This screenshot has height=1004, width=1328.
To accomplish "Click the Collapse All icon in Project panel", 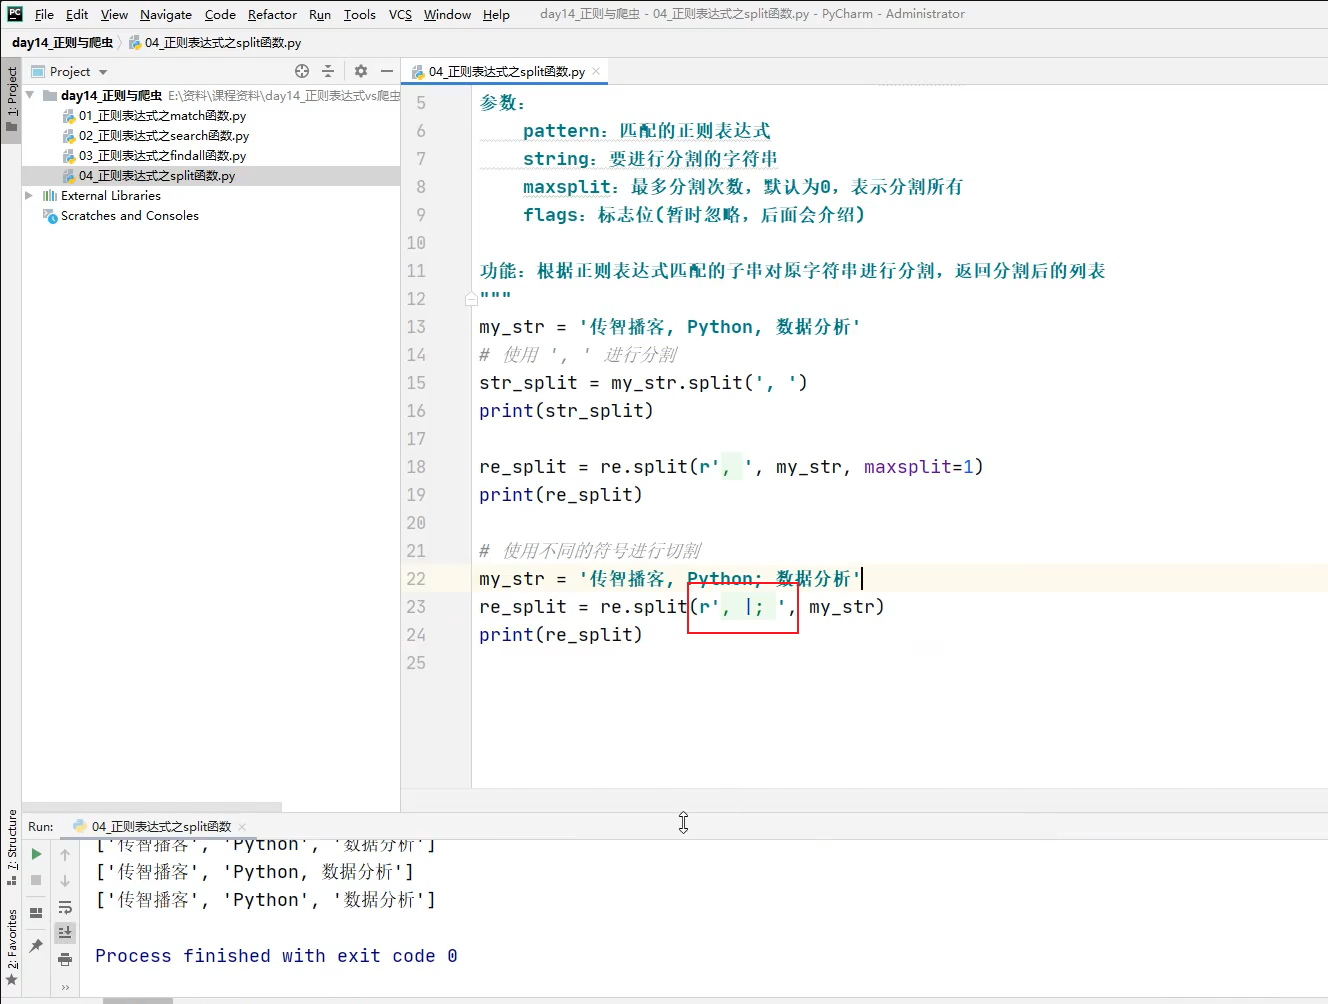I will point(328,71).
